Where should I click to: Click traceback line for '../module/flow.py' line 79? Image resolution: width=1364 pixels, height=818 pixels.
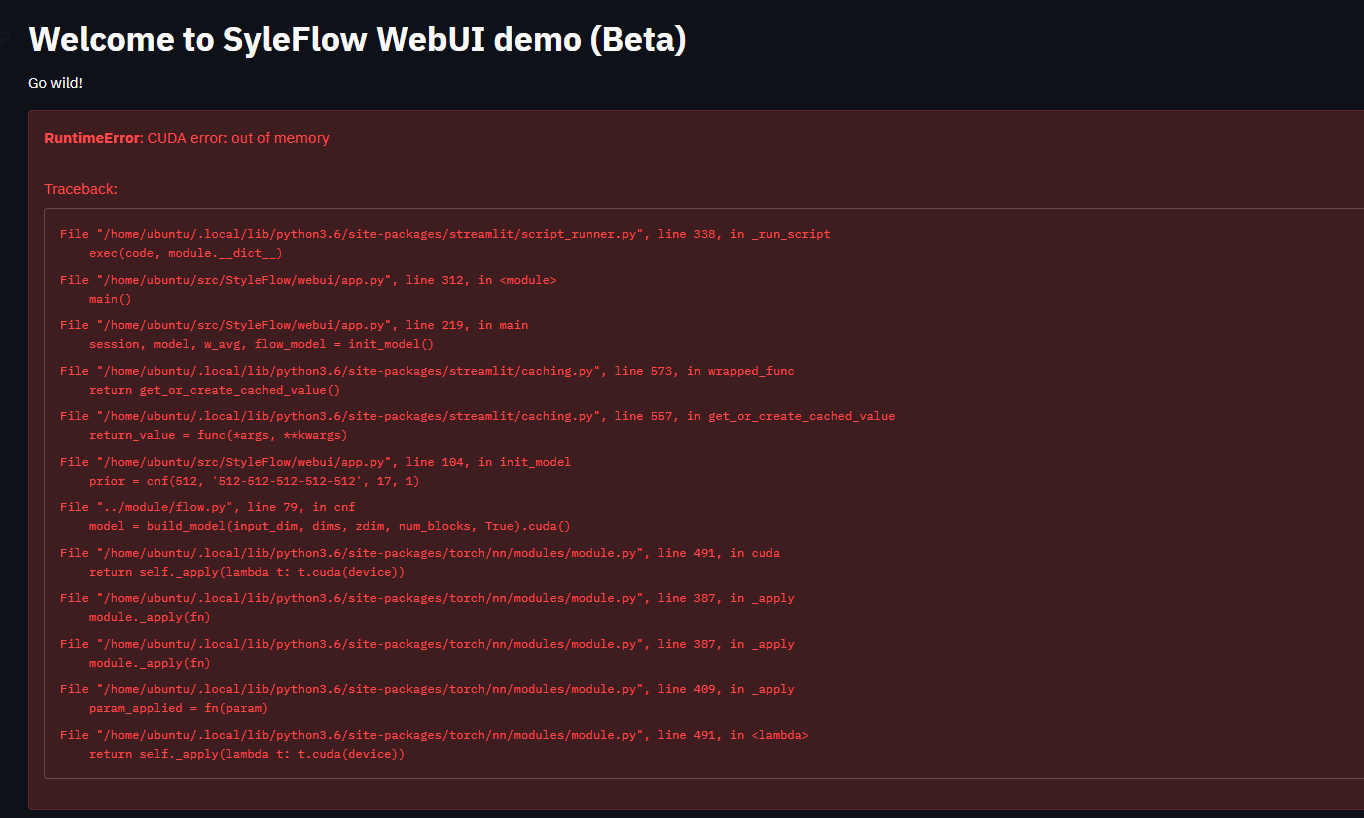[x=208, y=507]
